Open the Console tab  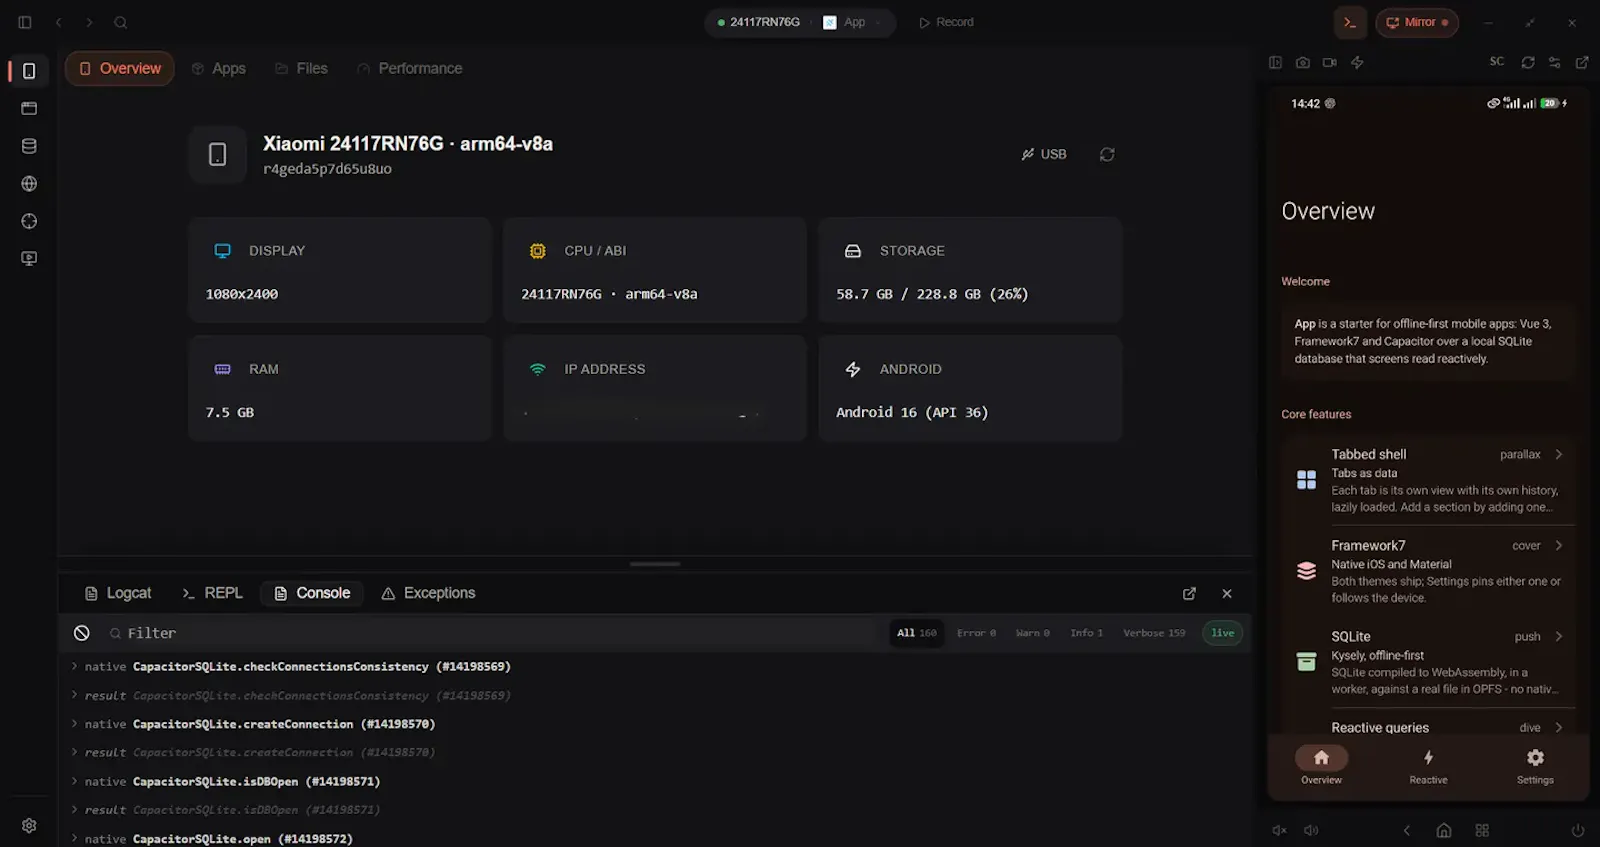click(312, 593)
